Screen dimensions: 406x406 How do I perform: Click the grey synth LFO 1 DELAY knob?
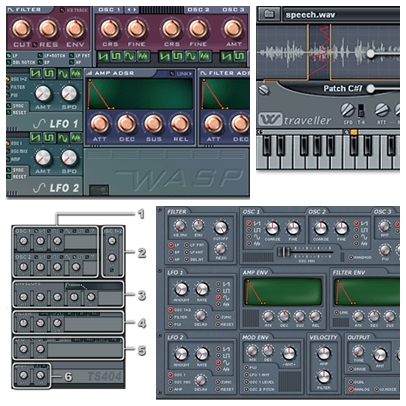coord(200,315)
